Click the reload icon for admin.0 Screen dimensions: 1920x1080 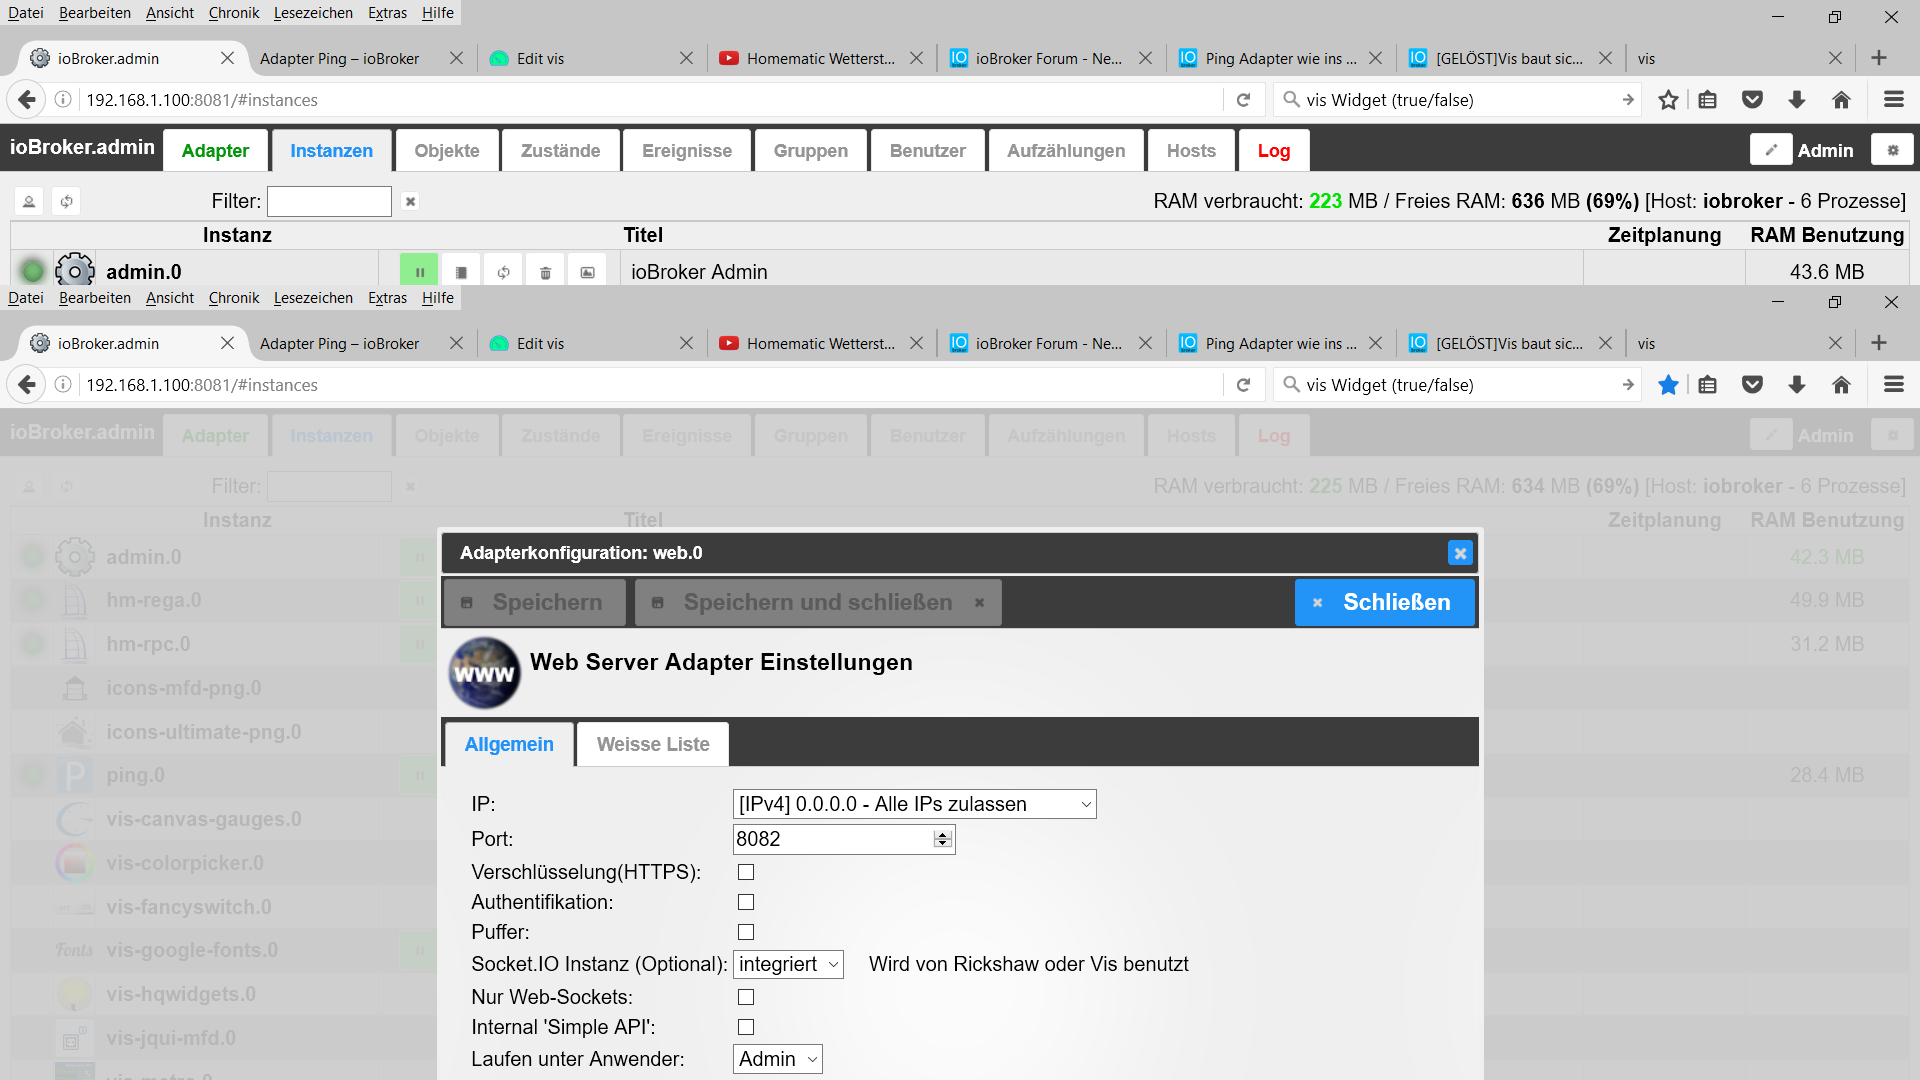pyautogui.click(x=503, y=272)
